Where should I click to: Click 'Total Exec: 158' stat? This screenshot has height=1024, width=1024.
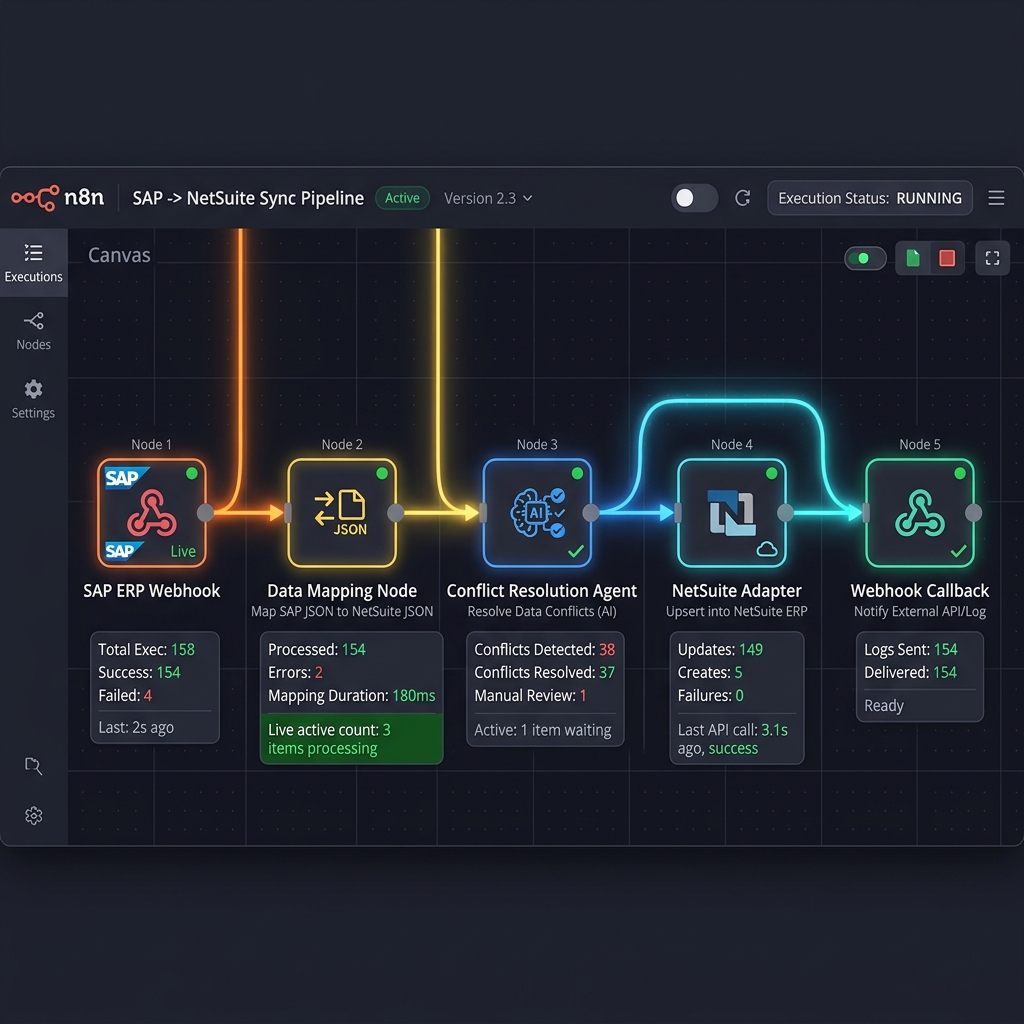pyautogui.click(x=146, y=649)
